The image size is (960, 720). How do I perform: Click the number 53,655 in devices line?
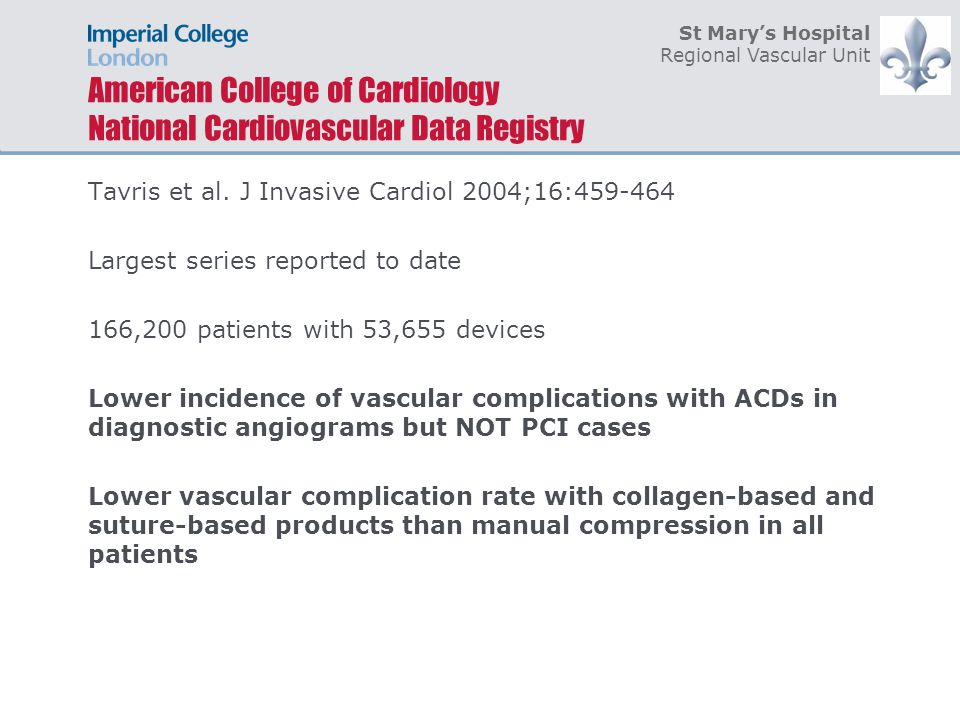[404, 330]
